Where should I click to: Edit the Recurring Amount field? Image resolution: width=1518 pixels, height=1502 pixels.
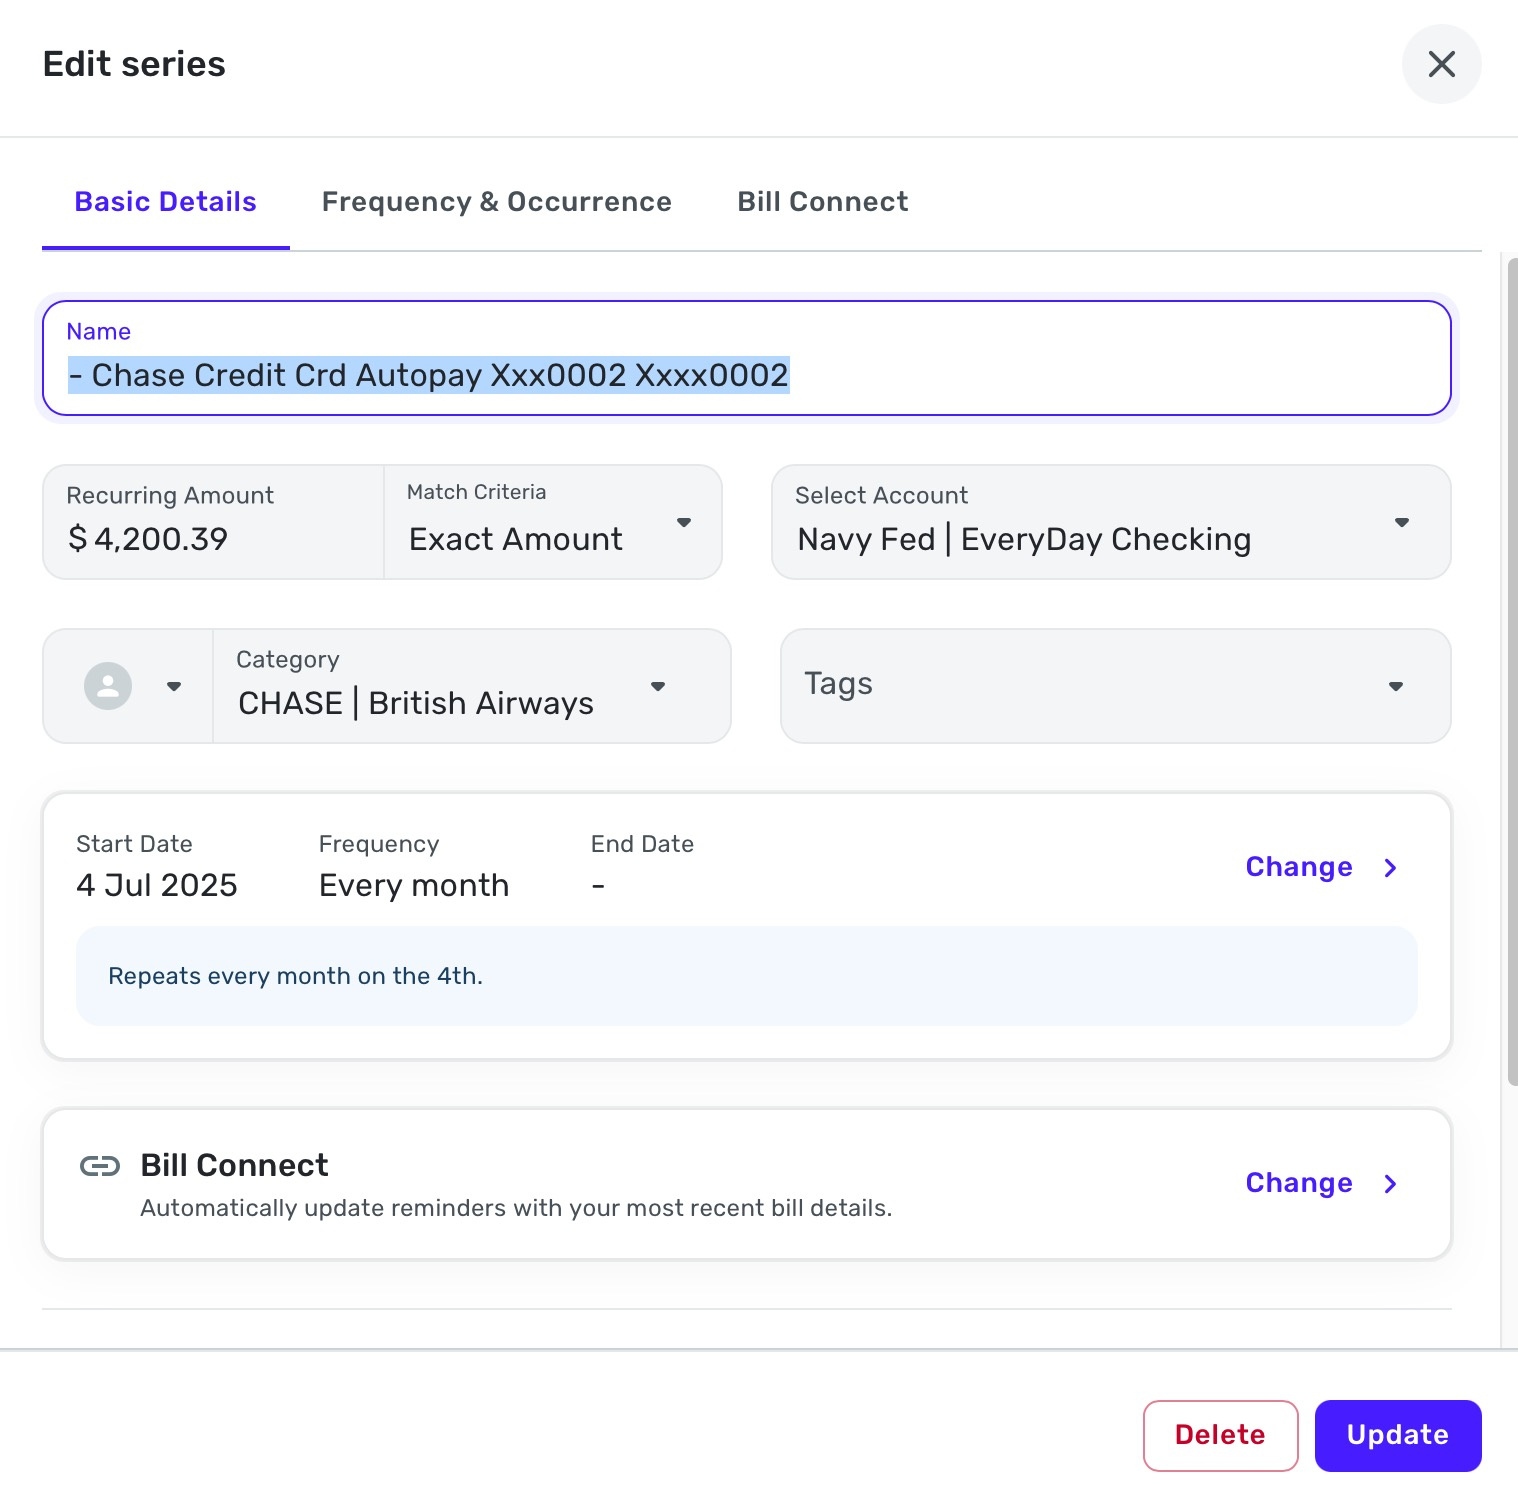click(x=212, y=539)
